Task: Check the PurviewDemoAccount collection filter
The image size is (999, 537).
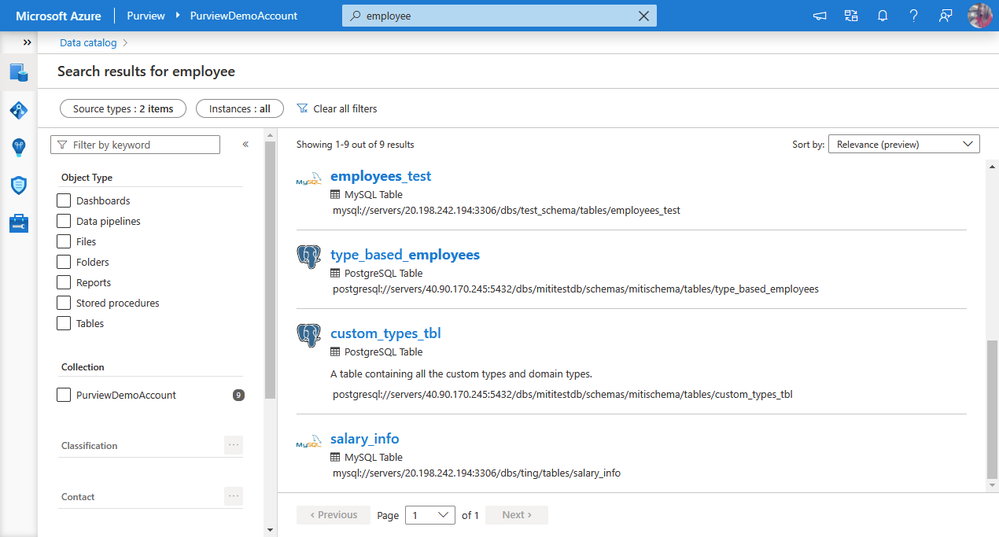Action: pyautogui.click(x=64, y=395)
